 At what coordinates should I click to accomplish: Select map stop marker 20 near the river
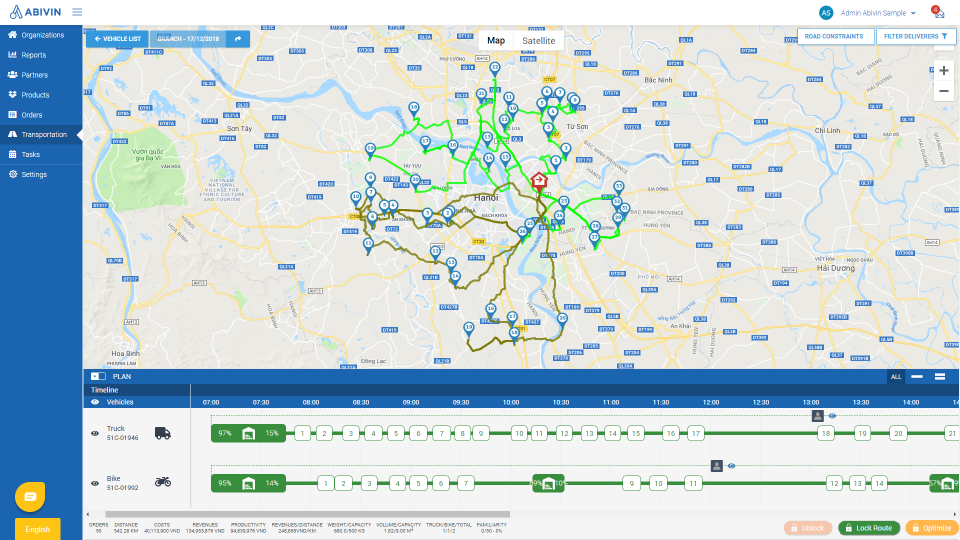[562, 320]
